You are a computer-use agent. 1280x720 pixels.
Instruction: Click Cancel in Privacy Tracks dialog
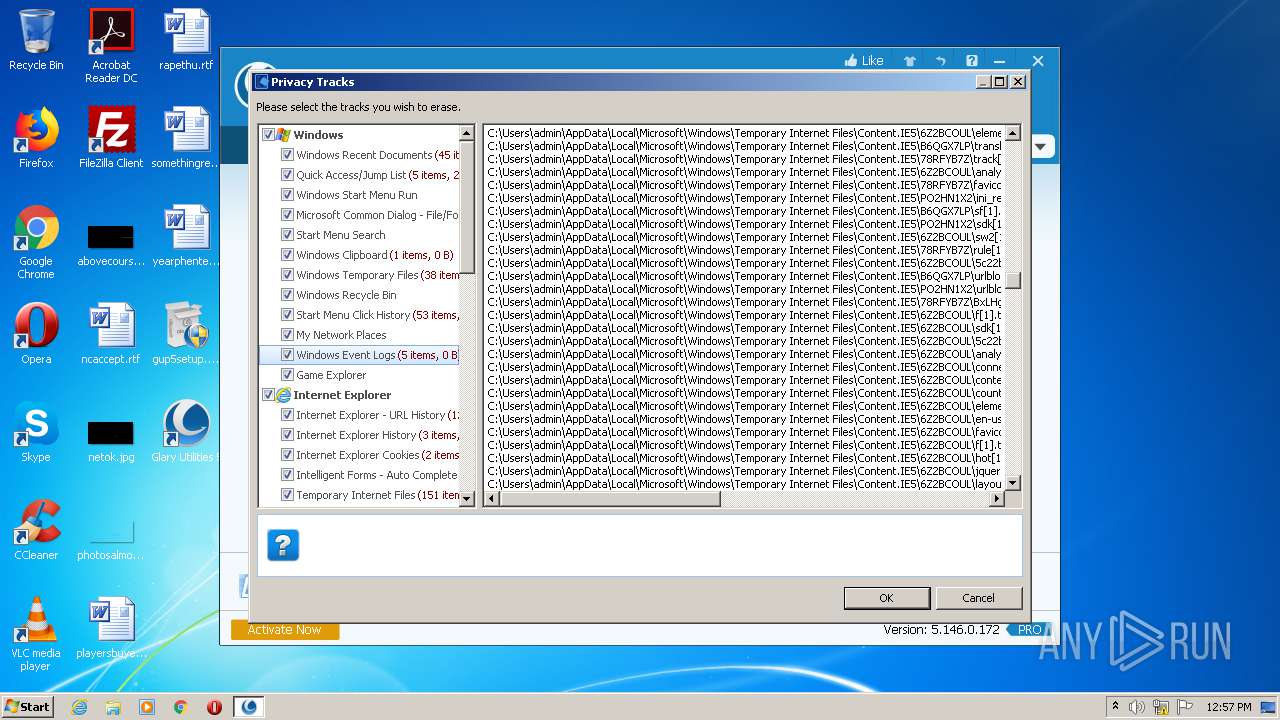978,598
